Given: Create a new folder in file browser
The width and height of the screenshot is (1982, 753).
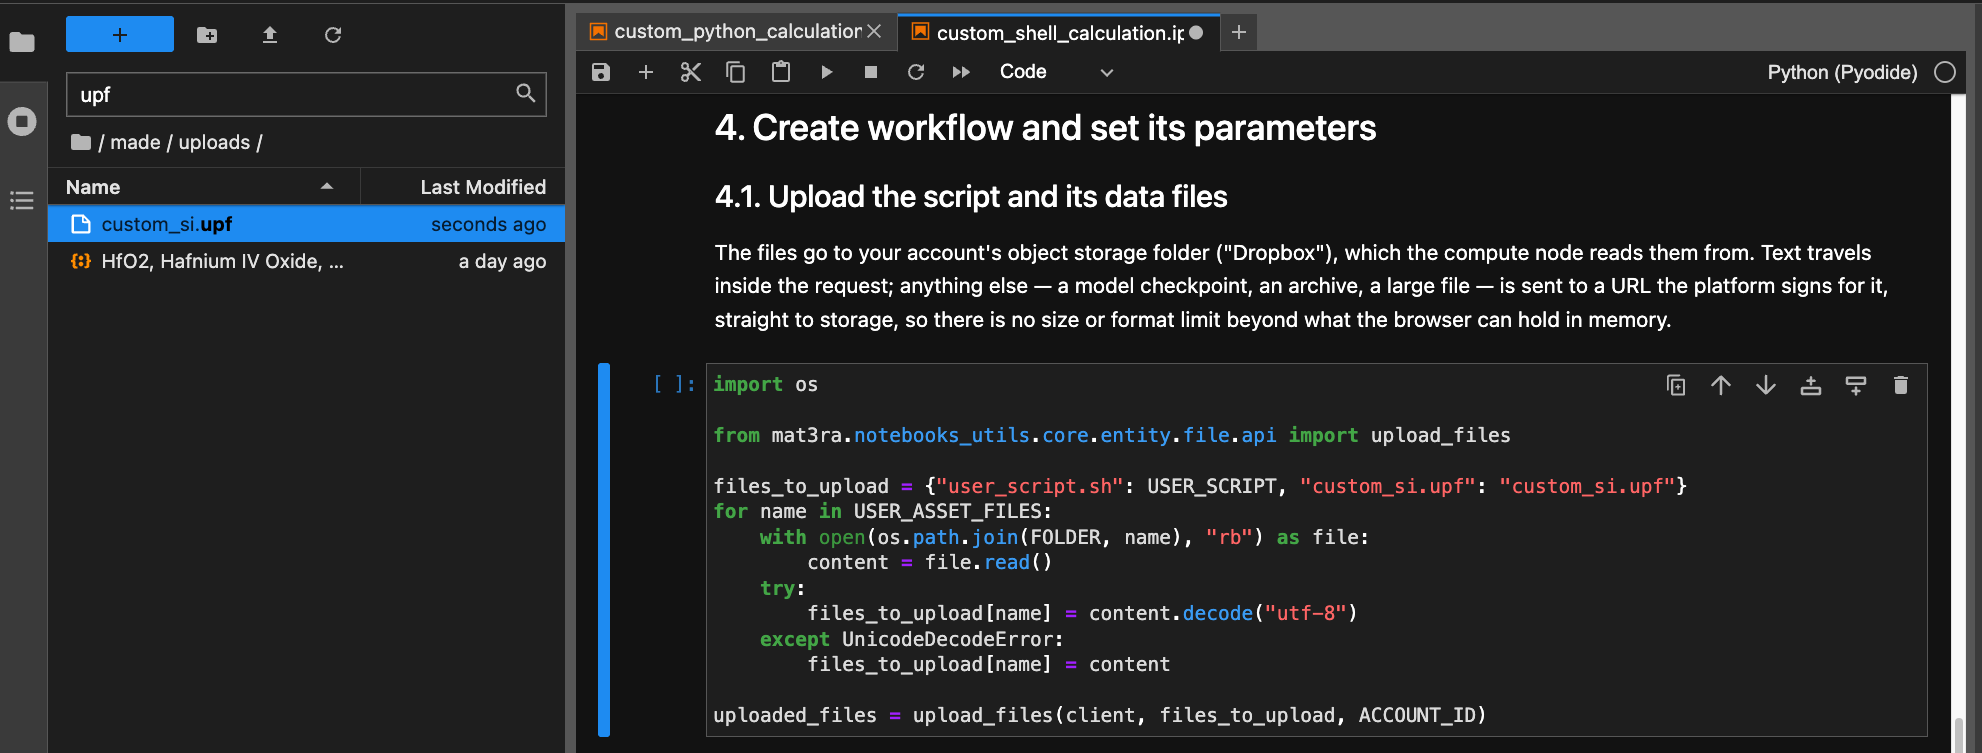Looking at the screenshot, I should tap(207, 35).
